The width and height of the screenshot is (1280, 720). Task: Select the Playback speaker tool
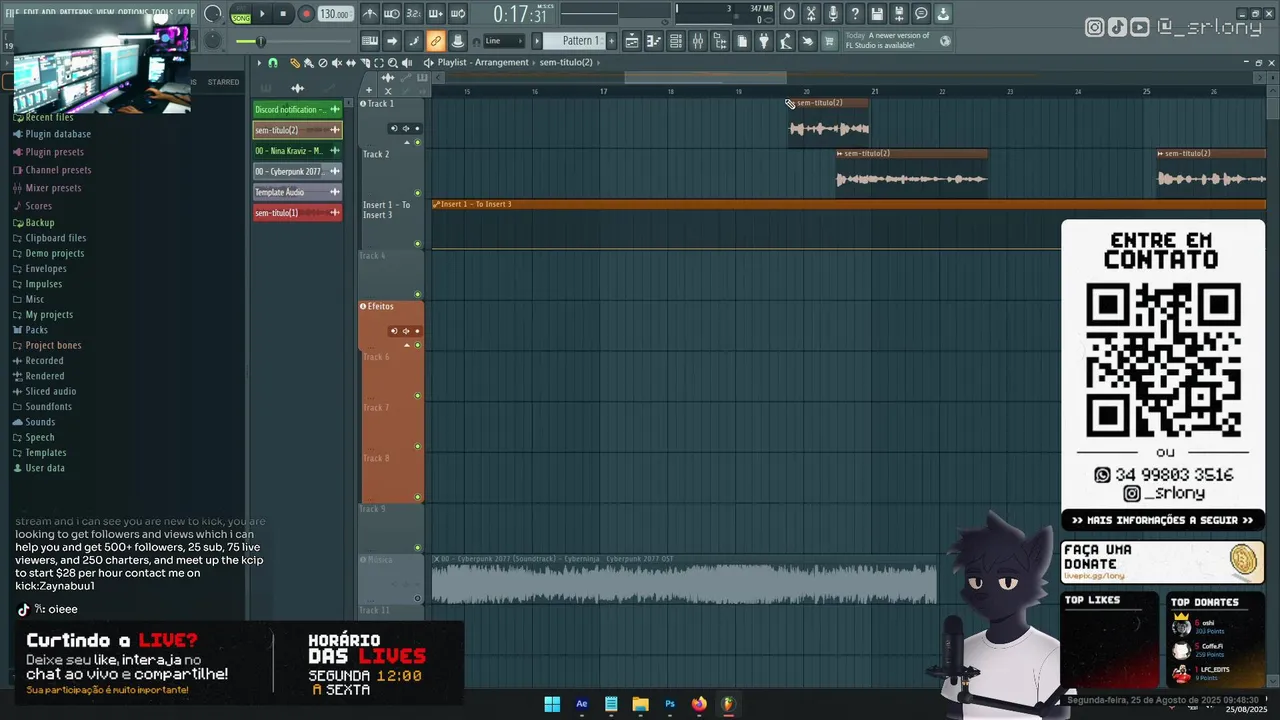point(407,63)
